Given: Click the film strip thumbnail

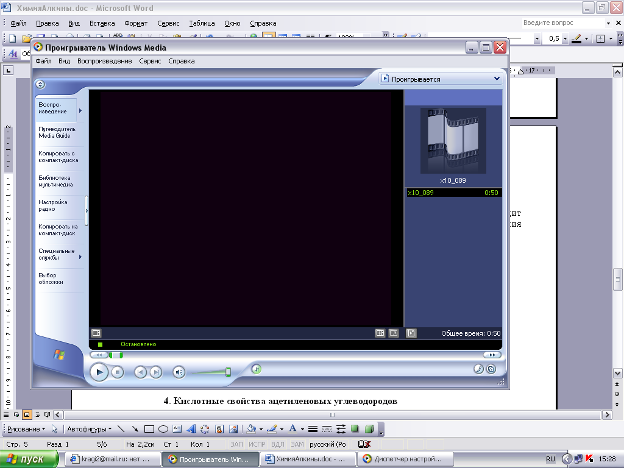Looking at the screenshot, I should 453,140.
